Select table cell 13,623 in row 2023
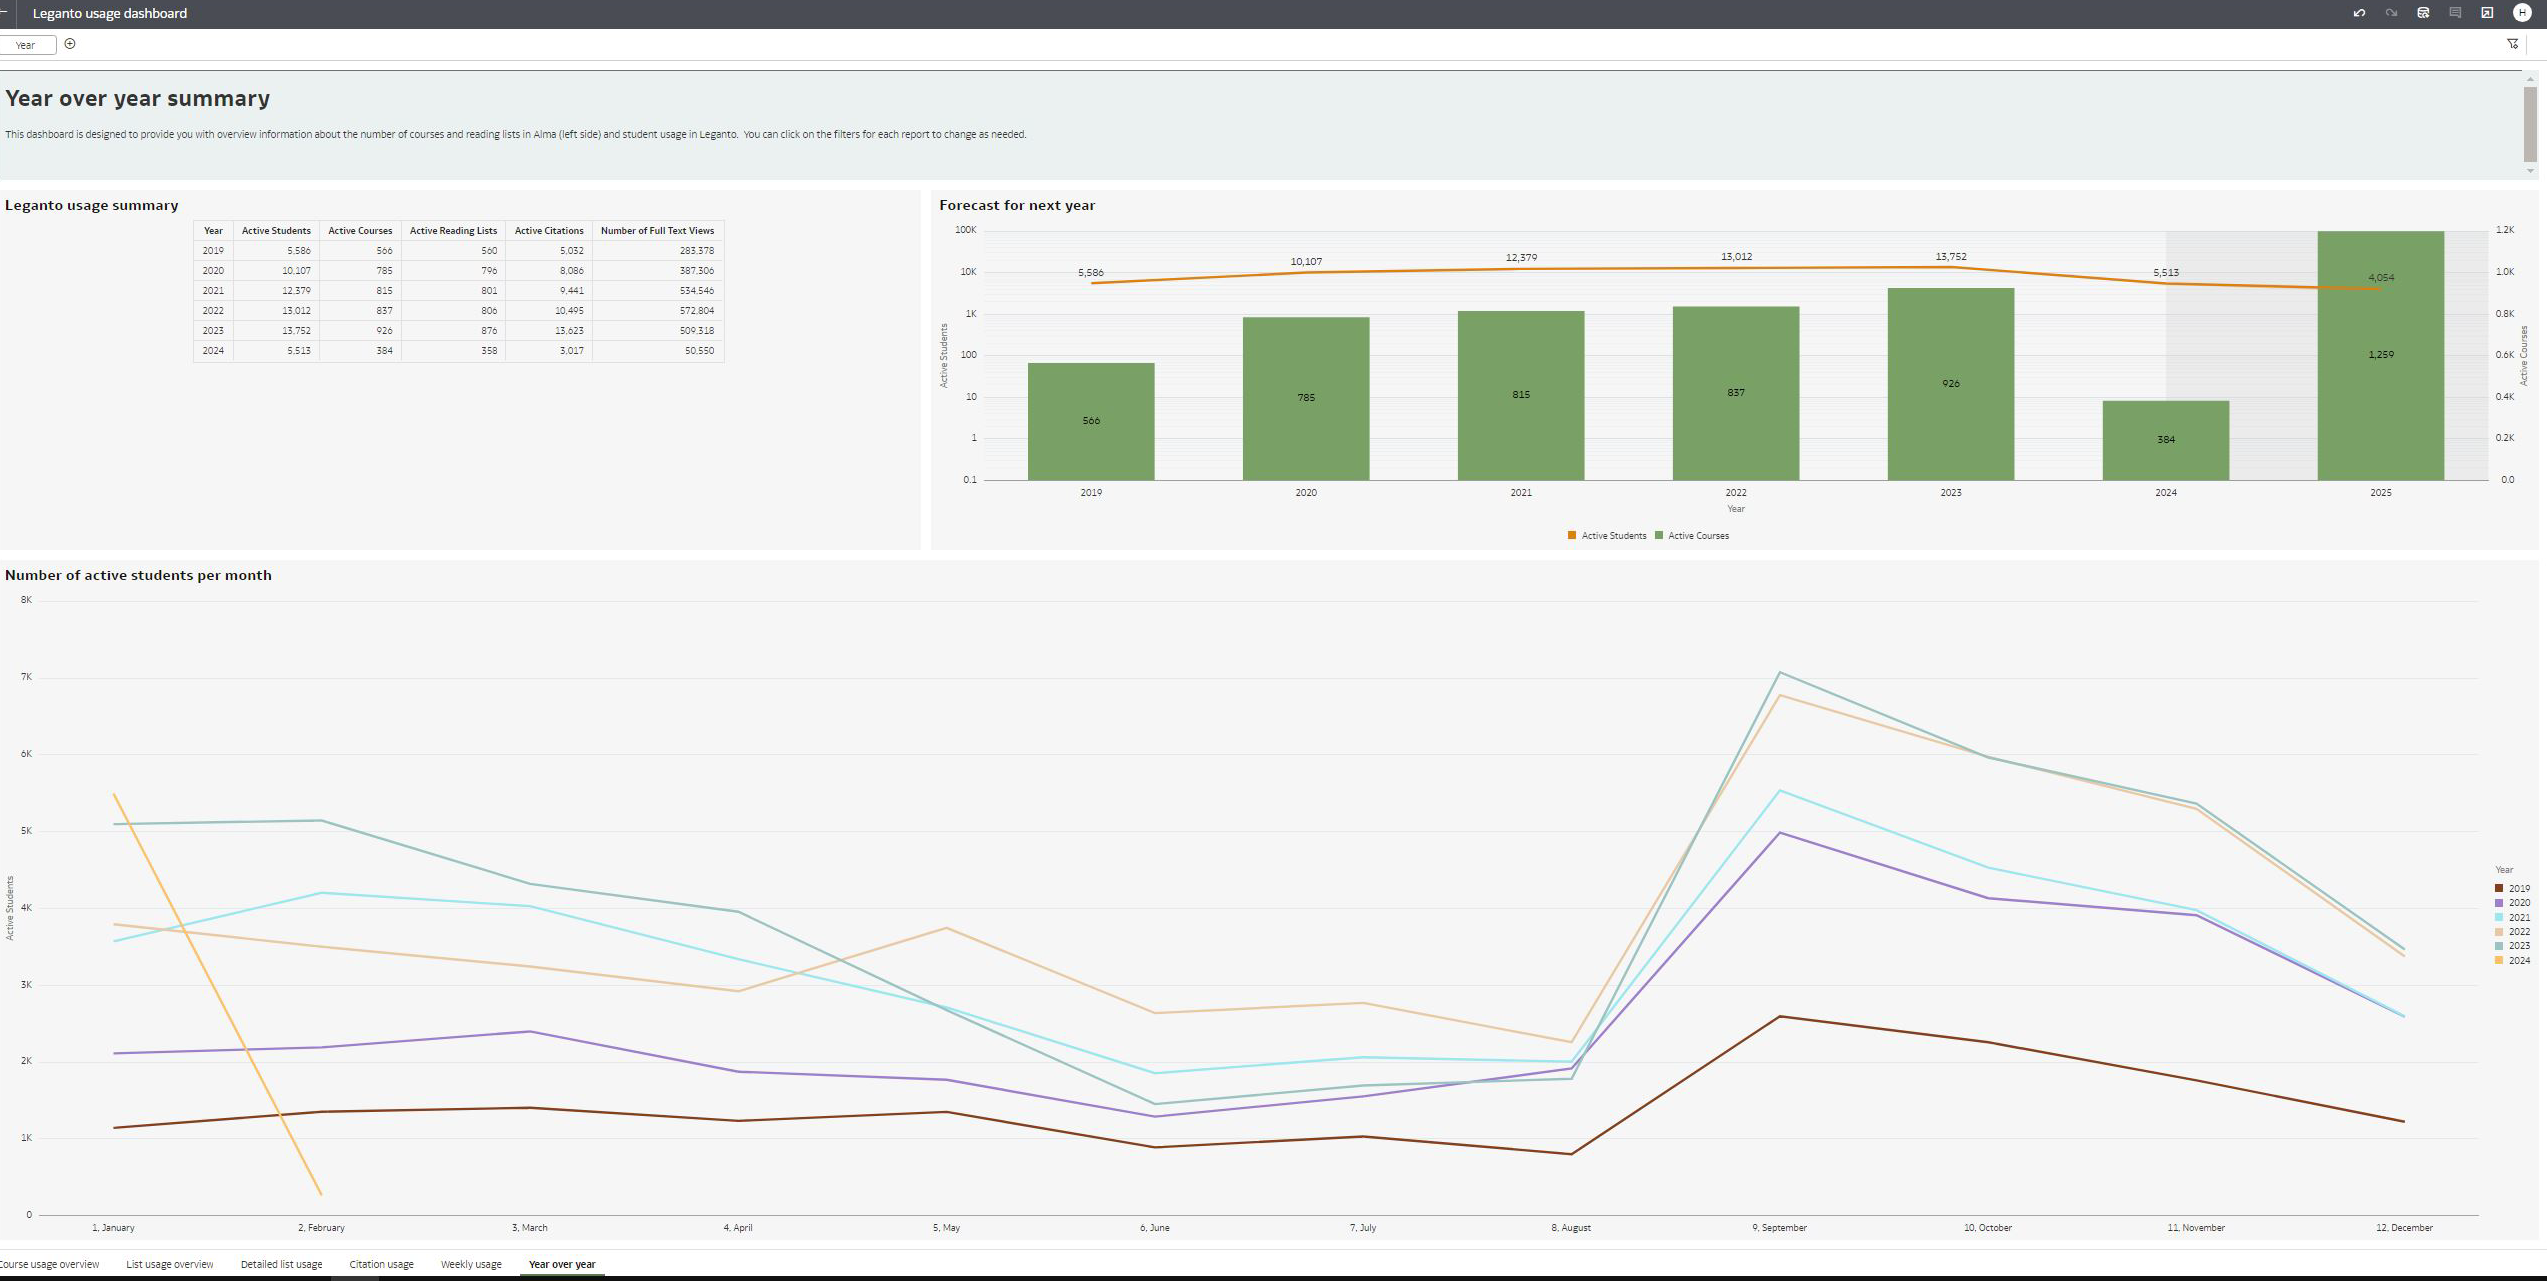 coord(549,331)
